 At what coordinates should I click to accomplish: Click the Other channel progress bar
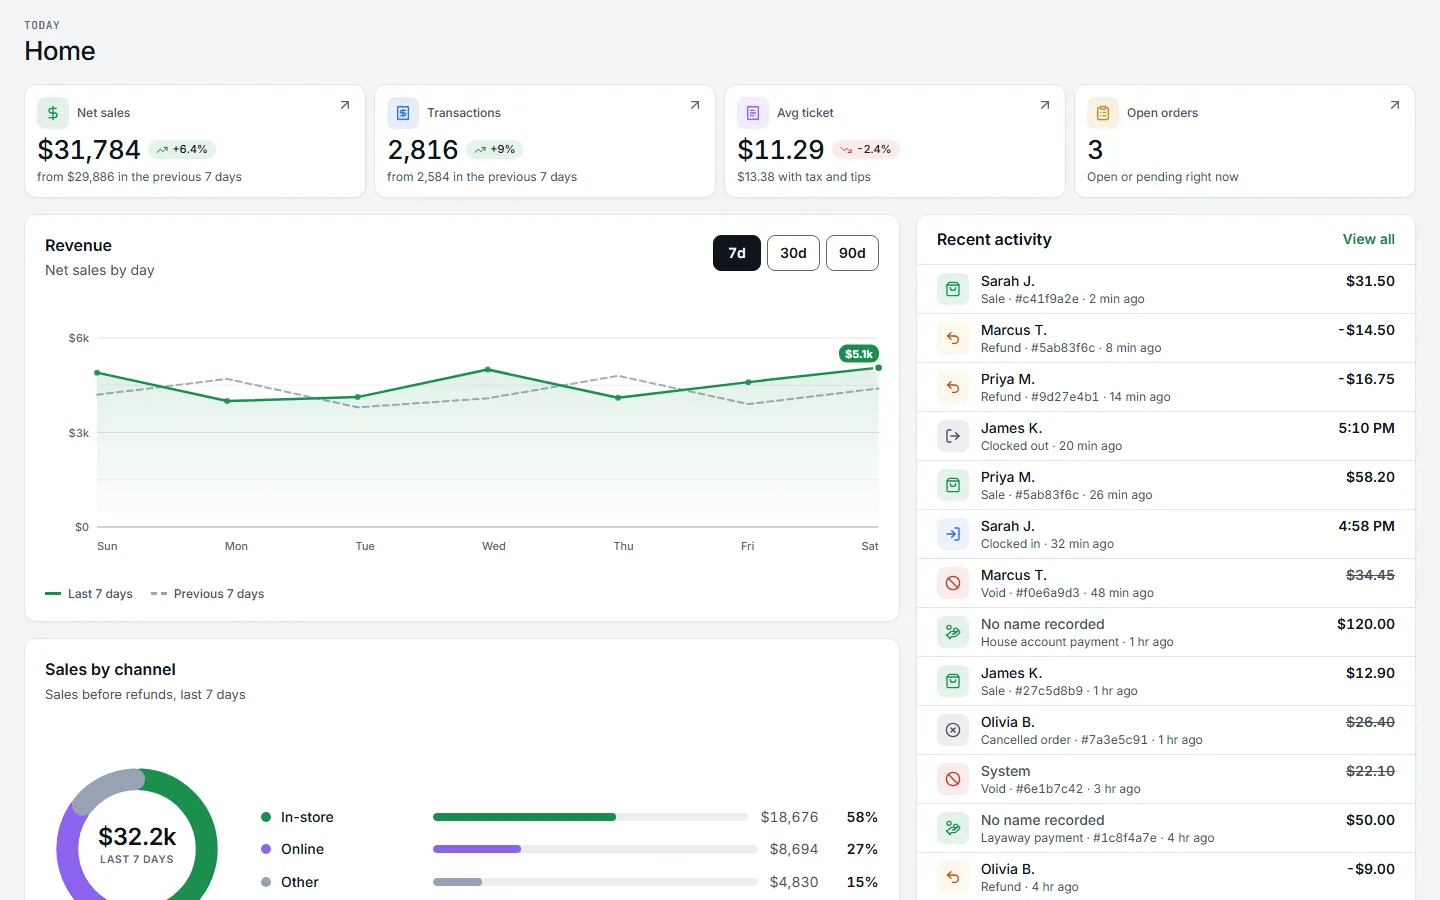coord(594,882)
